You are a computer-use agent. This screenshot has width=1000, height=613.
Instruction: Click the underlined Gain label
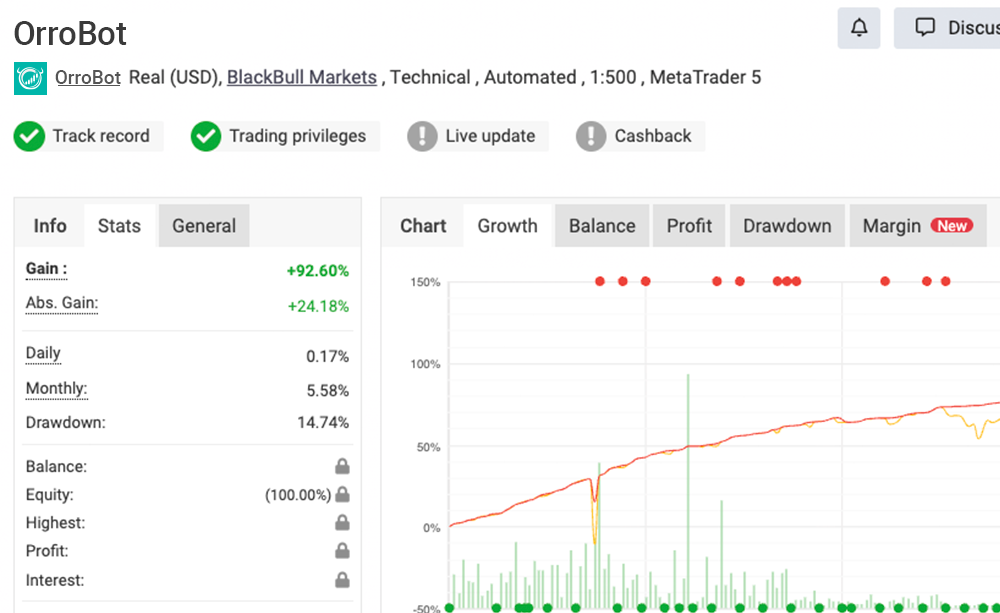[x=46, y=269]
